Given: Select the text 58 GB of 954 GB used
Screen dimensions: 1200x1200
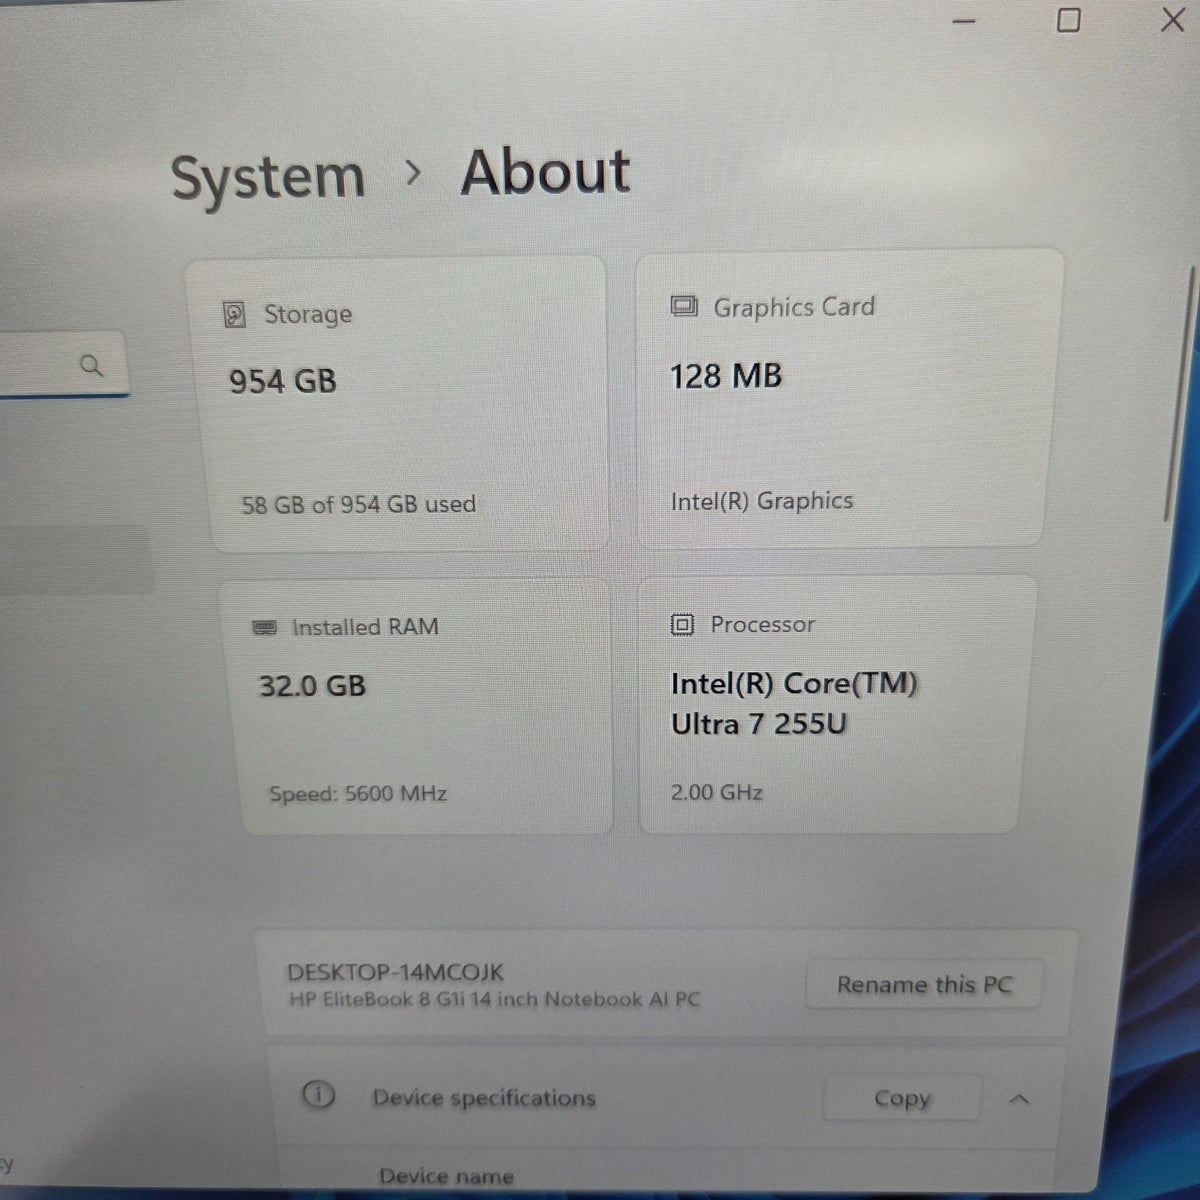Looking at the screenshot, I should pos(359,504).
